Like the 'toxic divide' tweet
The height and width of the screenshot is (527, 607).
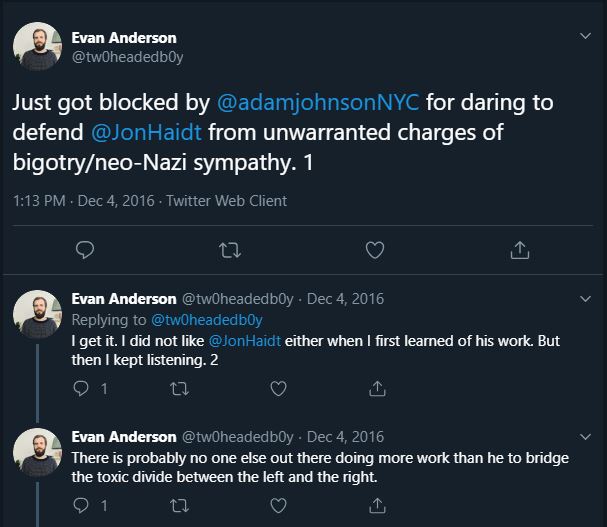click(279, 505)
